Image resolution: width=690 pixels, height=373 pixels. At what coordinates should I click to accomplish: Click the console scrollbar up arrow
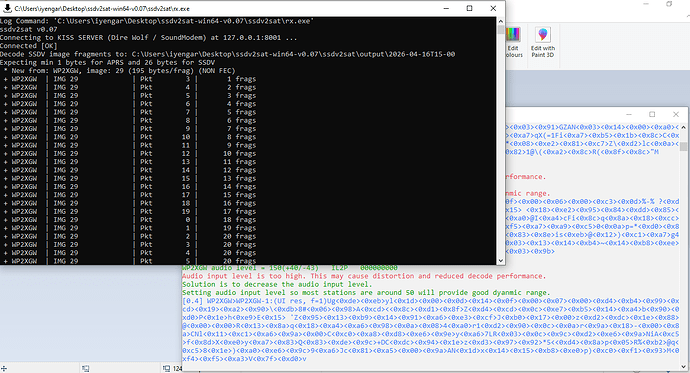tap(501, 21)
